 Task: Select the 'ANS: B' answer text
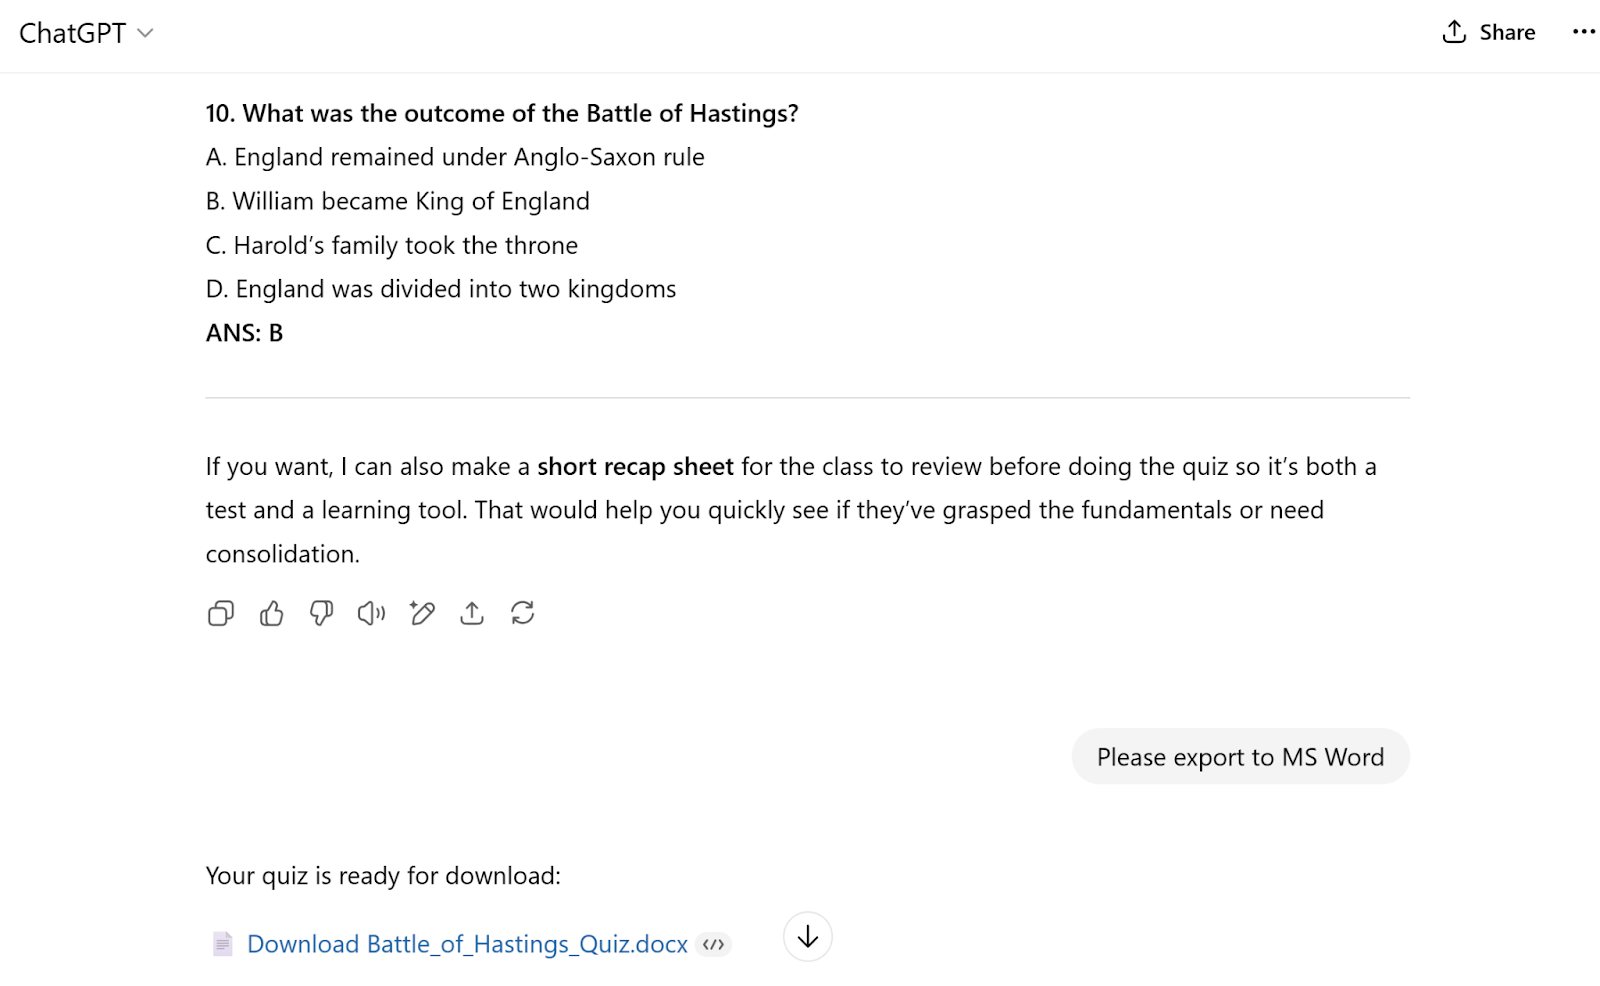coord(244,332)
